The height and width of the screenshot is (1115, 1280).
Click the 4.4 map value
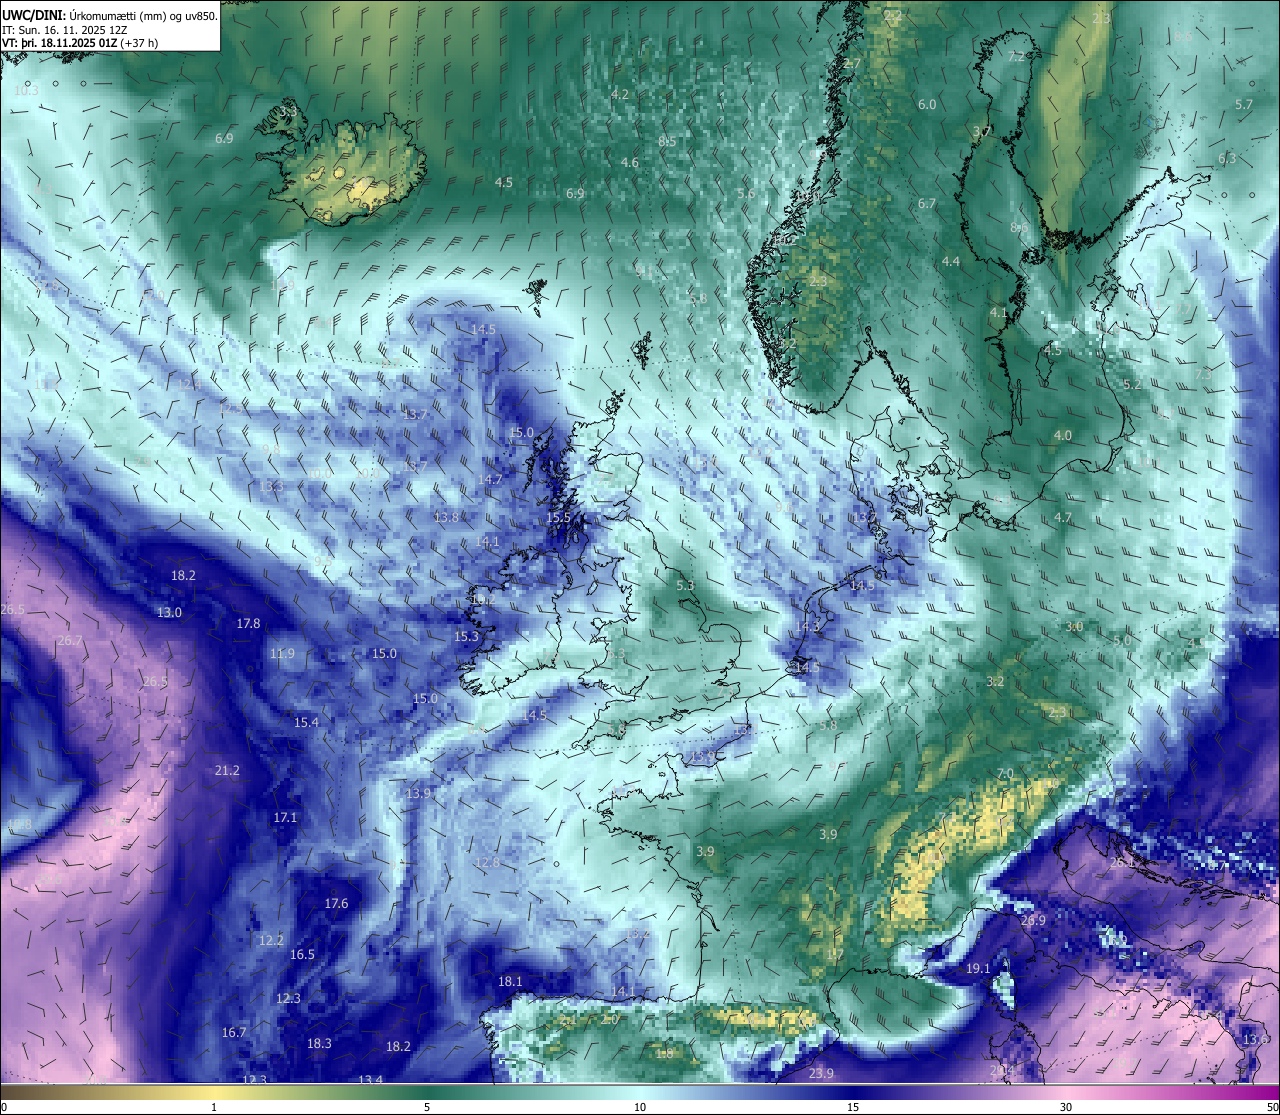[951, 261]
